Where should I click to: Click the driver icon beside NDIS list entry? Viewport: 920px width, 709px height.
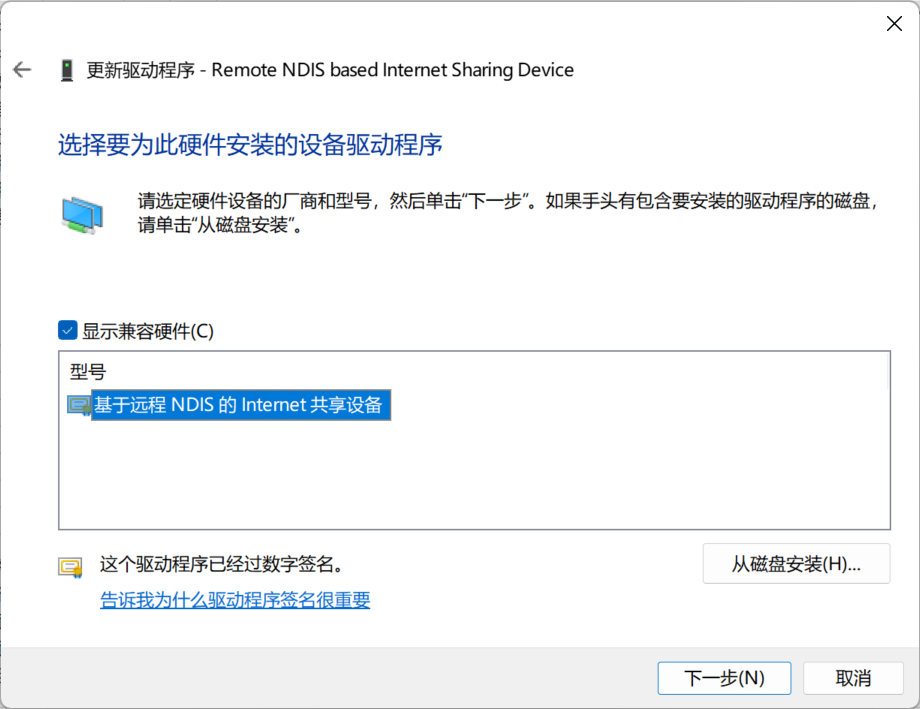[x=79, y=406]
